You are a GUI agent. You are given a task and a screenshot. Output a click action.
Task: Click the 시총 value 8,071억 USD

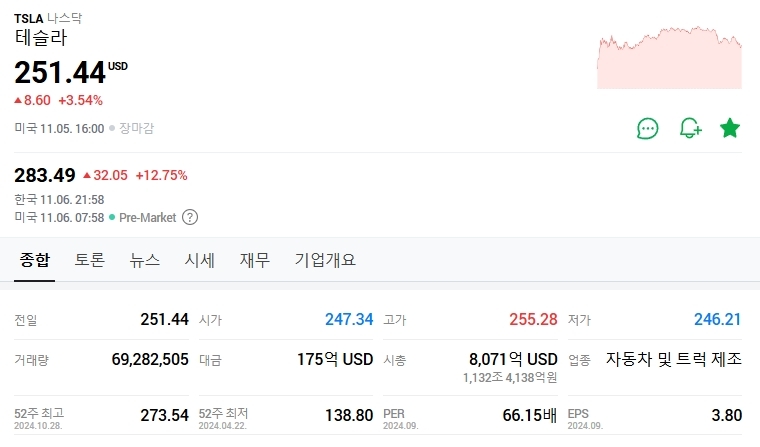pyautogui.click(x=513, y=359)
